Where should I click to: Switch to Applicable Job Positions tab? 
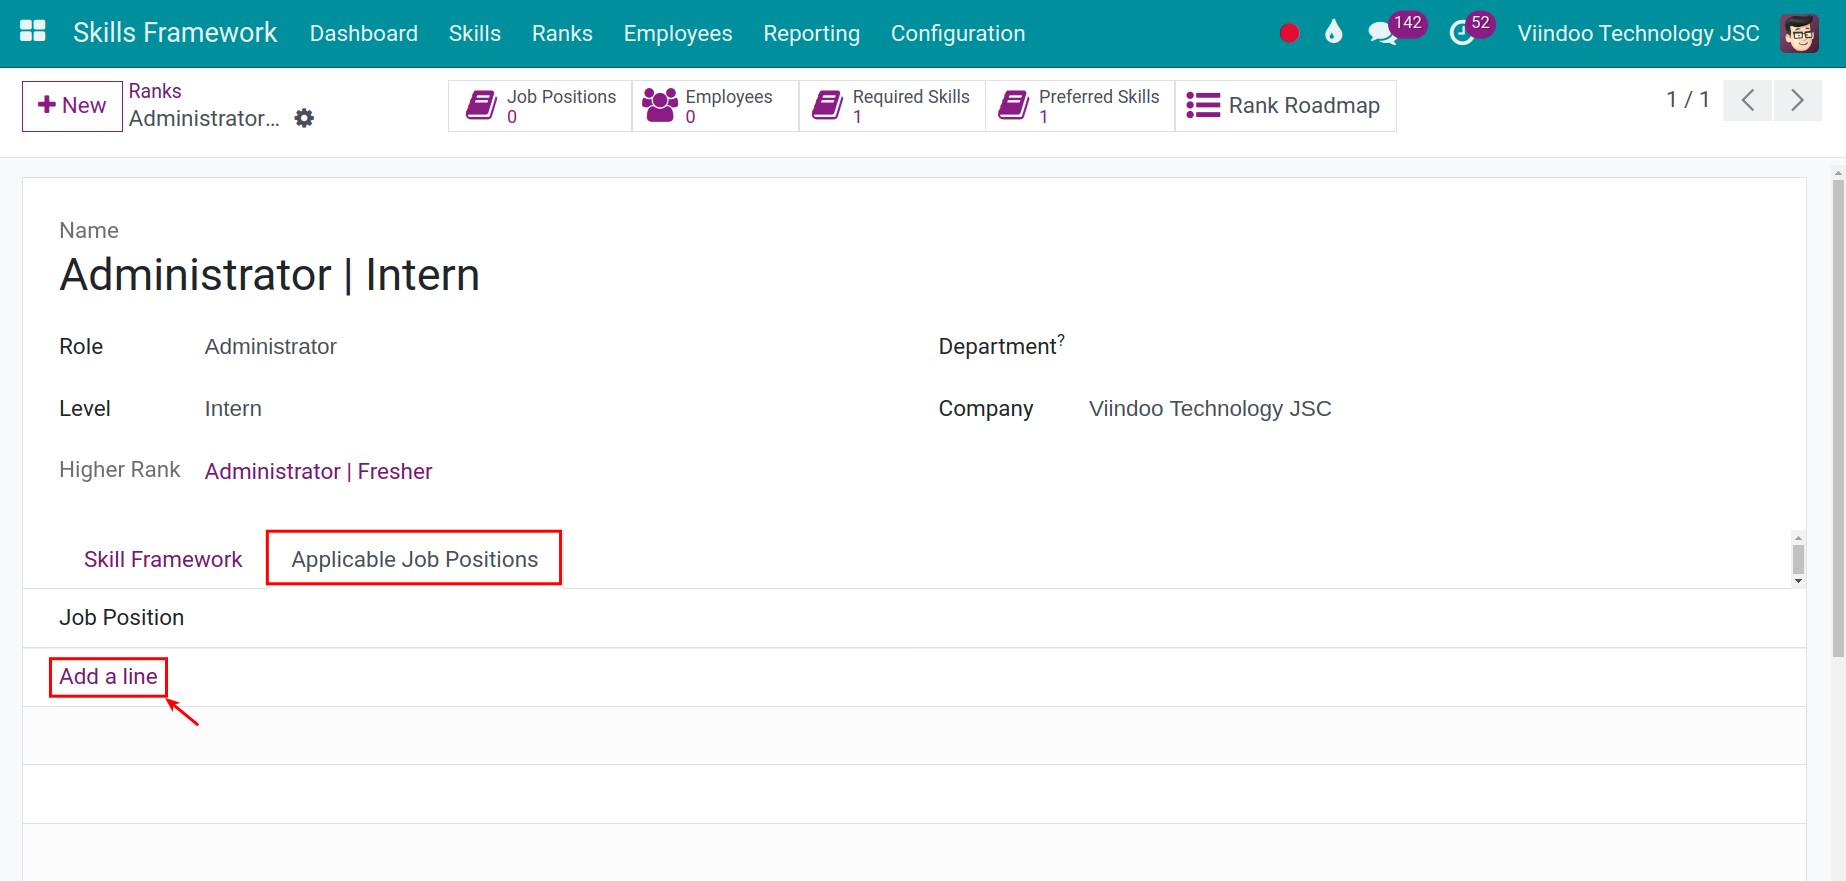(414, 559)
